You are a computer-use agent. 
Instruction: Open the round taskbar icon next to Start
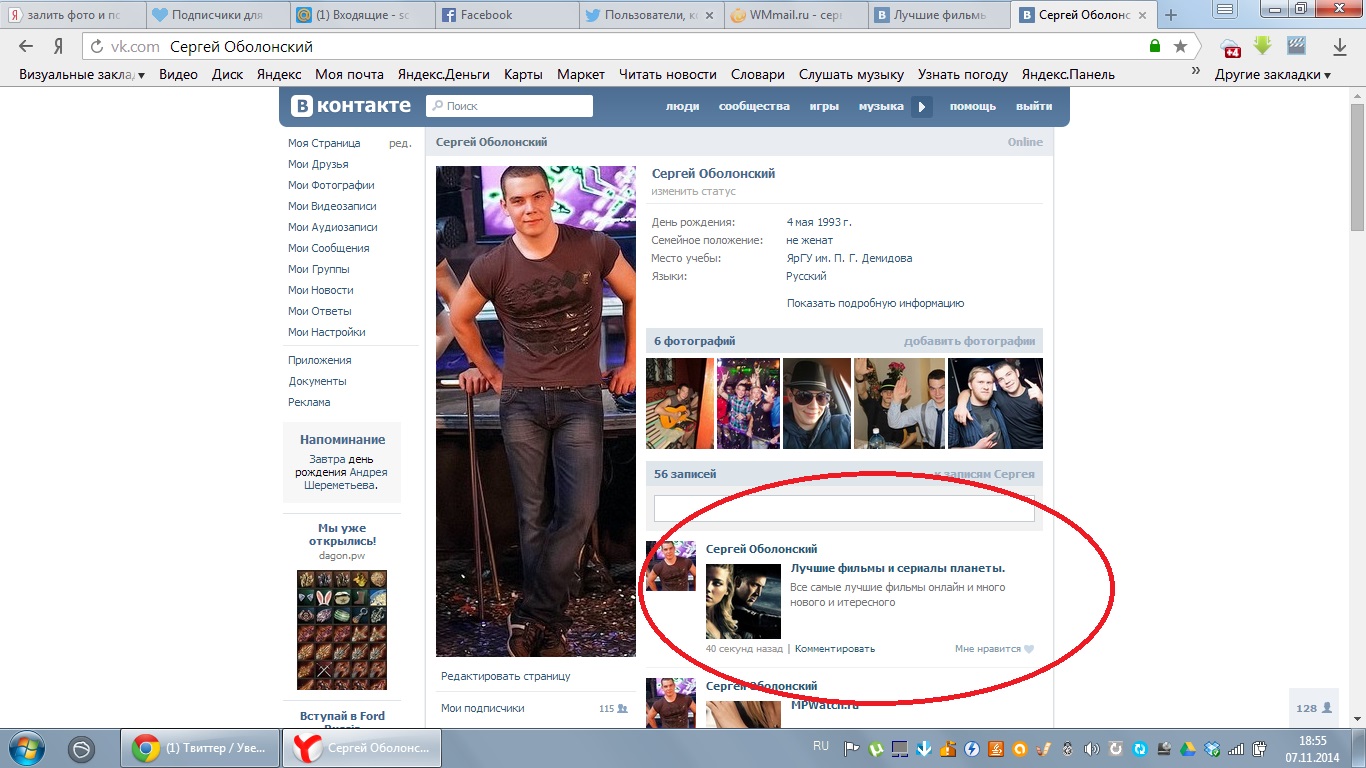tap(82, 748)
